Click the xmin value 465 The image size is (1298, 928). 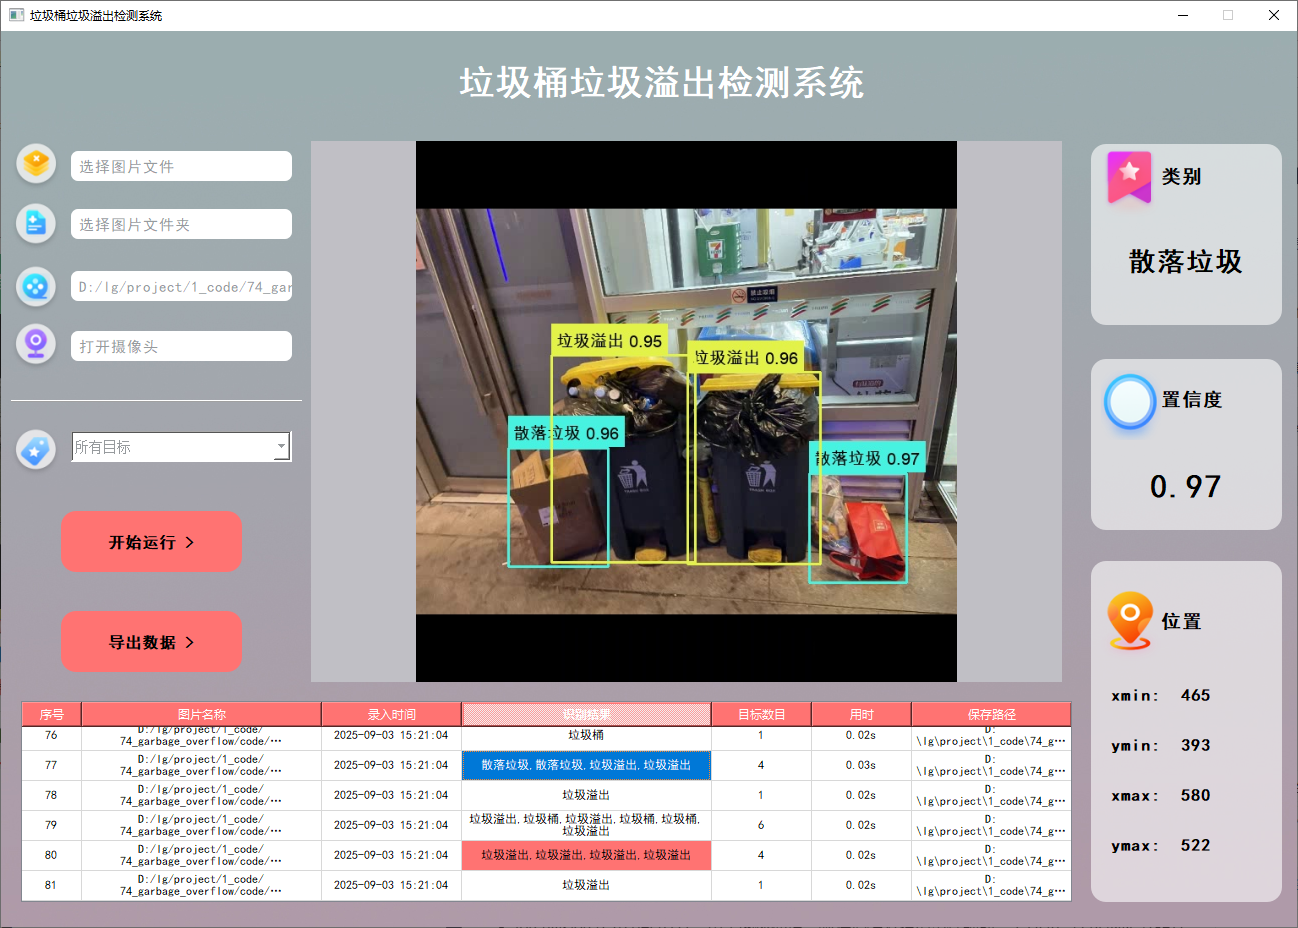(x=1195, y=695)
